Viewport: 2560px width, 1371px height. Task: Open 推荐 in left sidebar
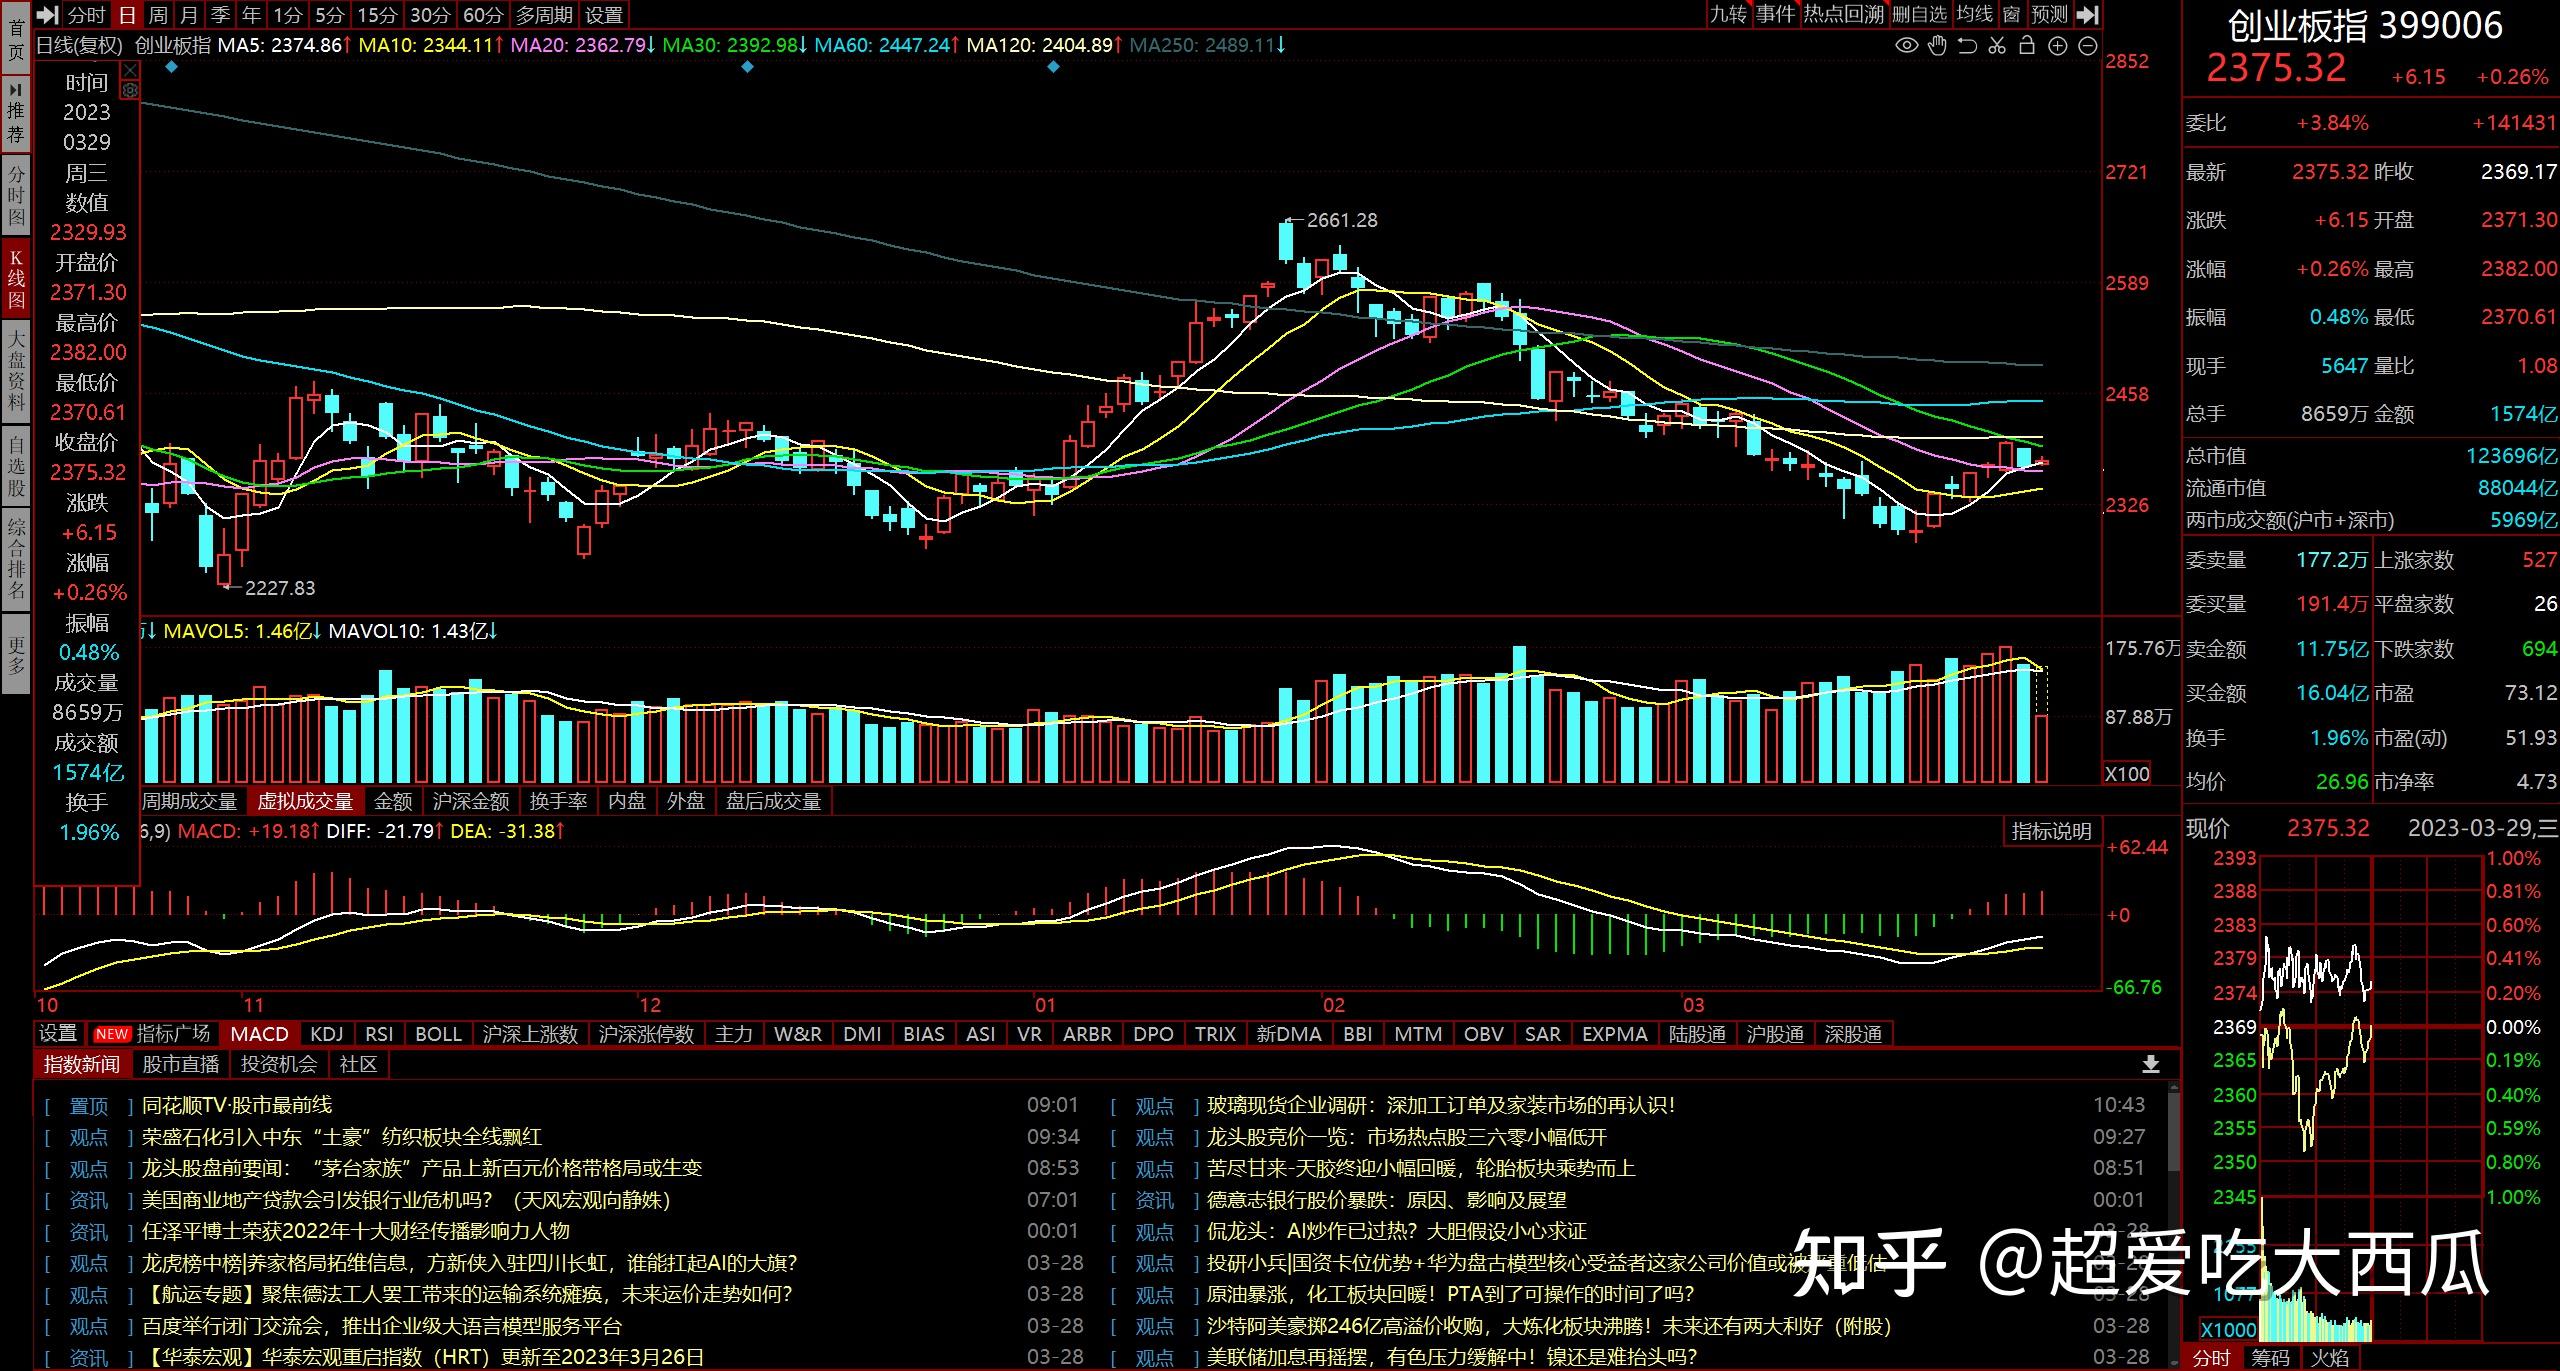(16, 113)
